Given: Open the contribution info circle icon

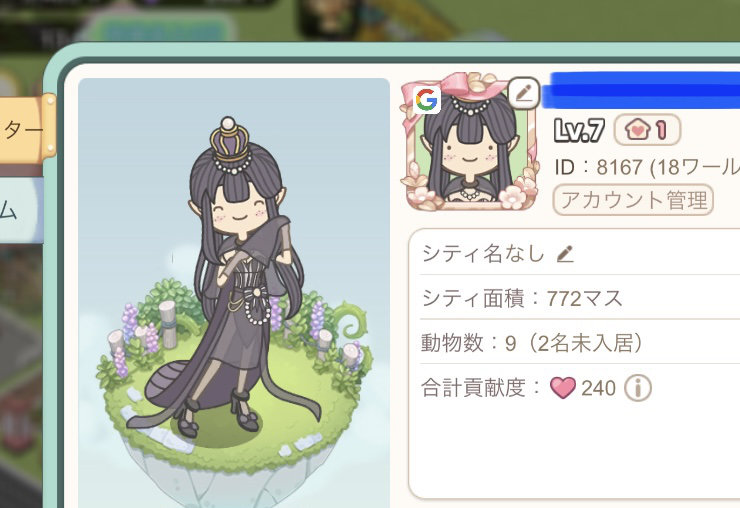Looking at the screenshot, I should (x=638, y=388).
